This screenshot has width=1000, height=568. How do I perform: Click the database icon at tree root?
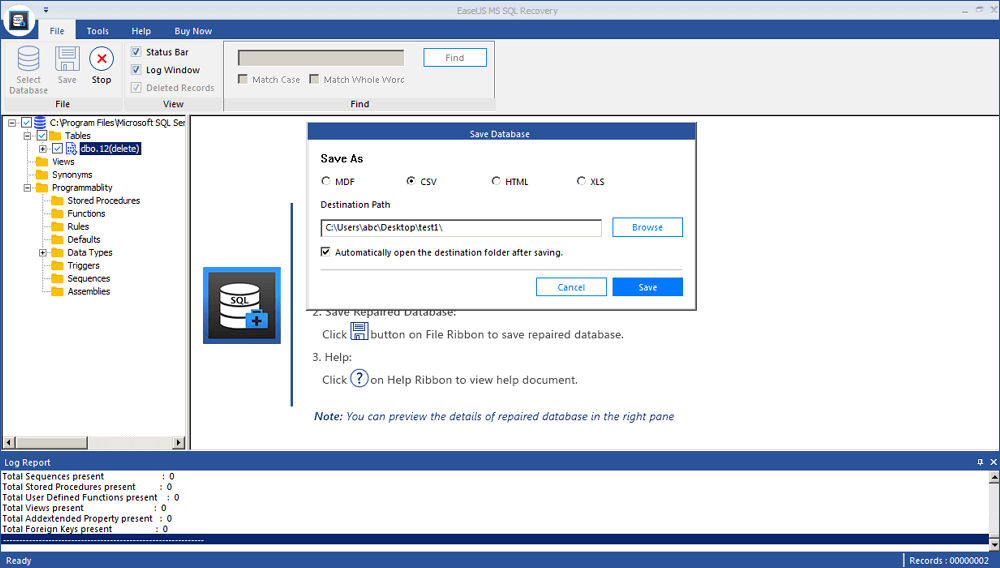pyautogui.click(x=40, y=122)
